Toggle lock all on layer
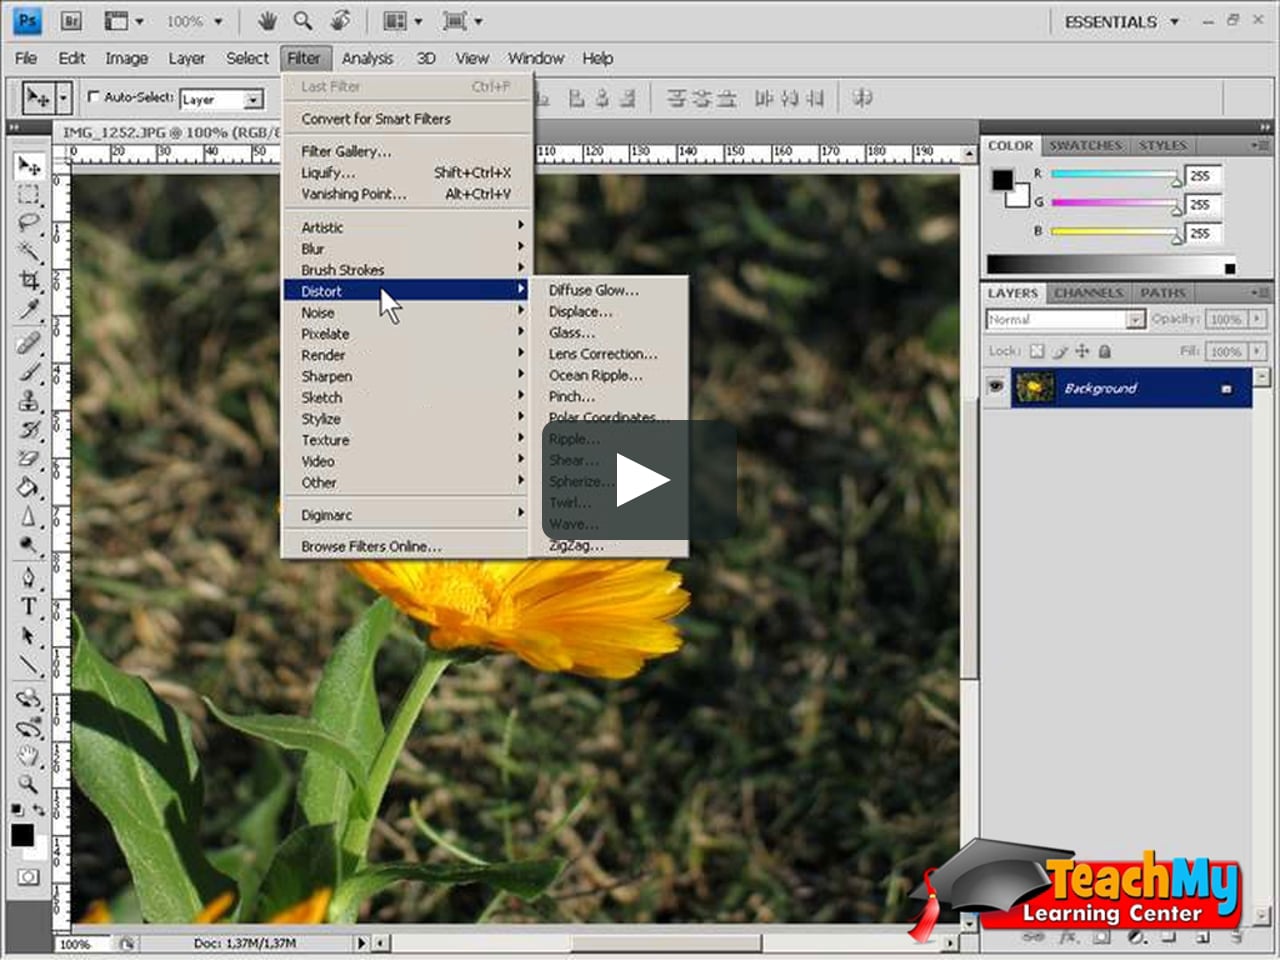 pos(1105,351)
